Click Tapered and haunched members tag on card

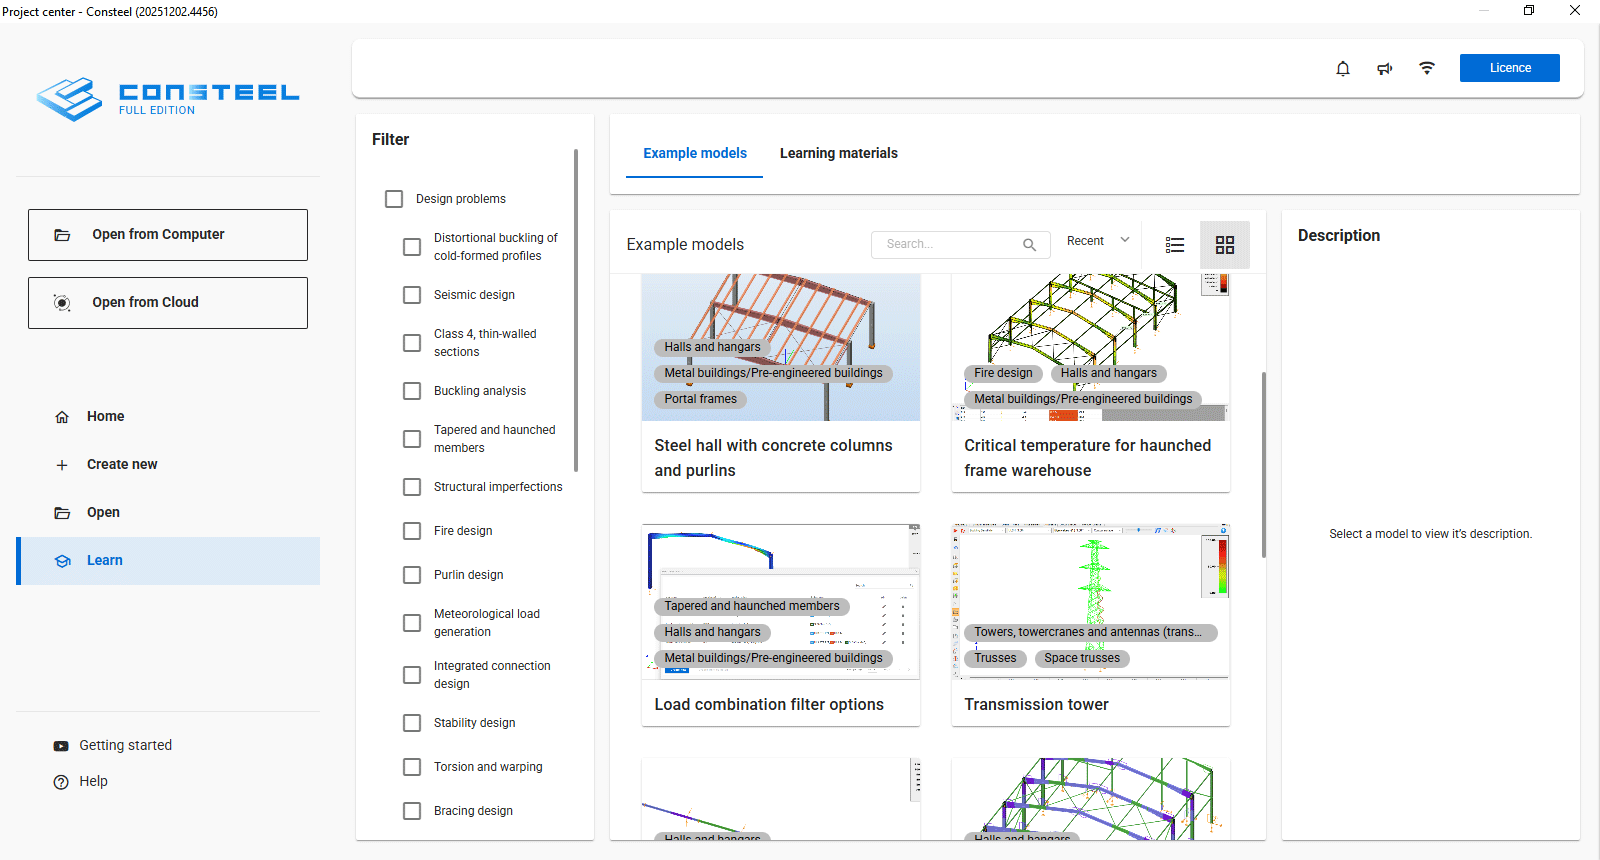pos(752,606)
